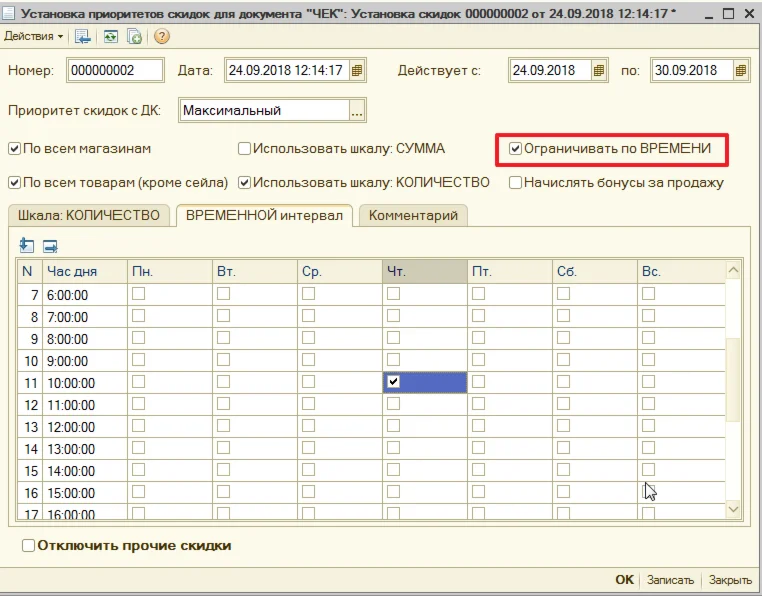
Task: Click the help question mark icon
Action: click(x=161, y=36)
